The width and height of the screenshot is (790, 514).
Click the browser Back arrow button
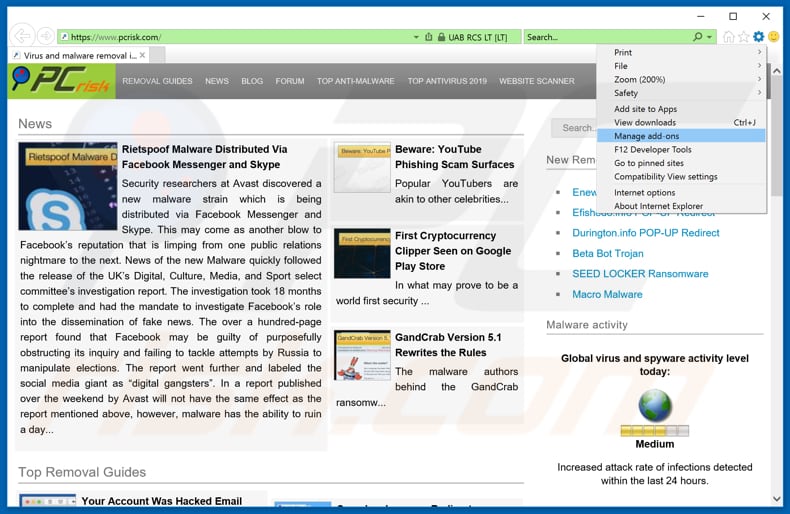pyautogui.click(x=22, y=37)
